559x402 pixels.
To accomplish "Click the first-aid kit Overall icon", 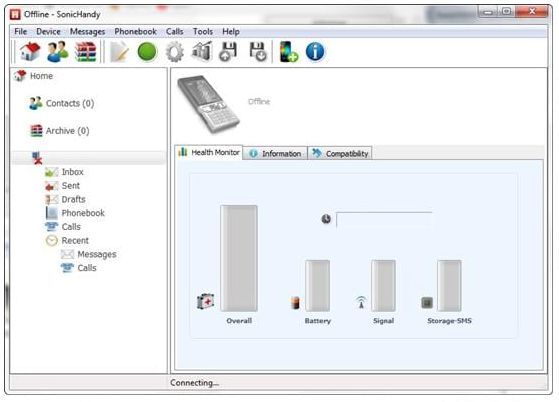I will coord(206,302).
